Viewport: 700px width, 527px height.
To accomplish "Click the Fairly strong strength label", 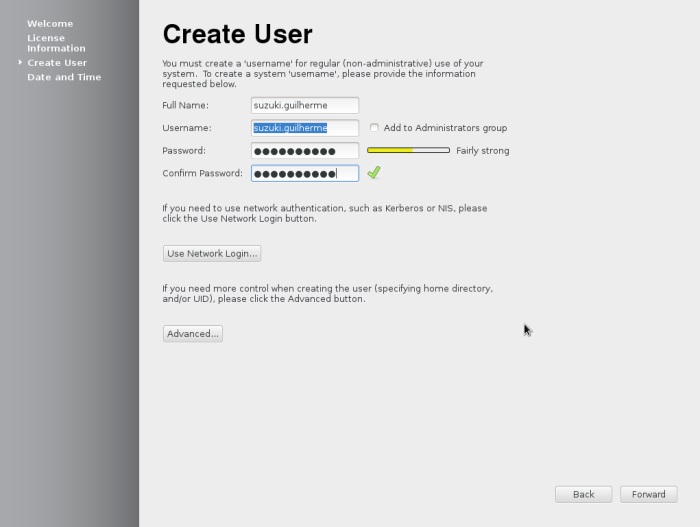I will (482, 151).
